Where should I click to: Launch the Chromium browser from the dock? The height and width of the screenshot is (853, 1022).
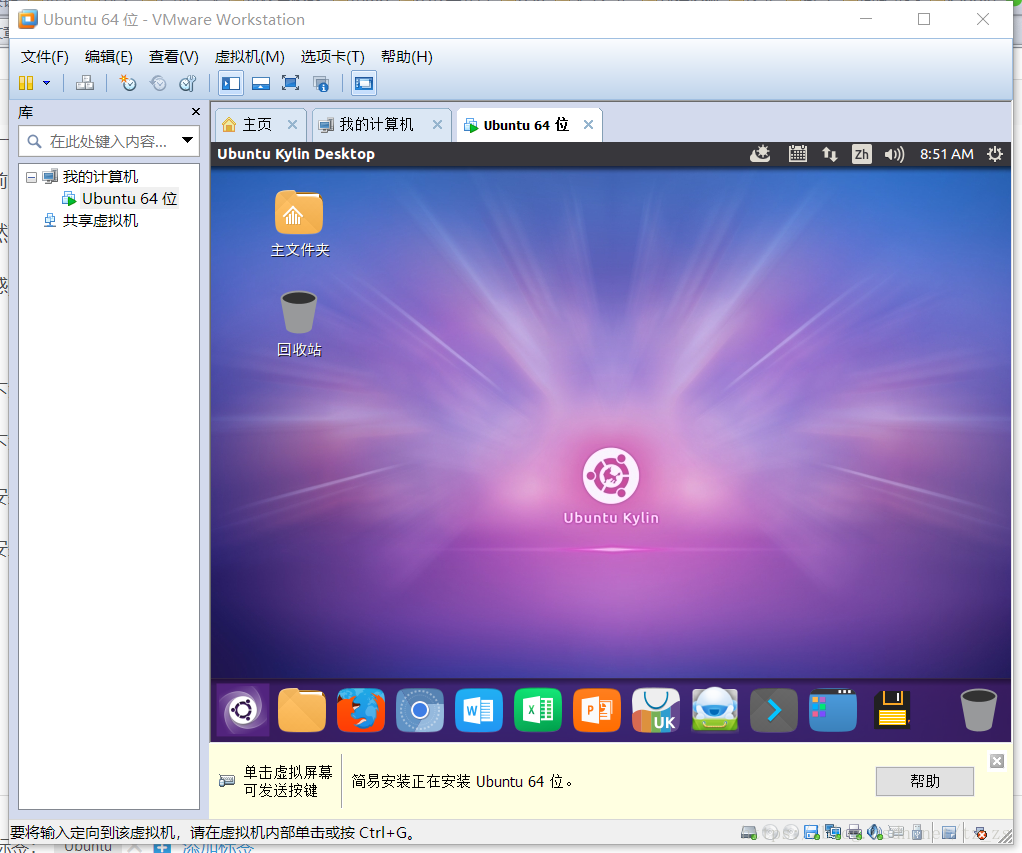420,710
